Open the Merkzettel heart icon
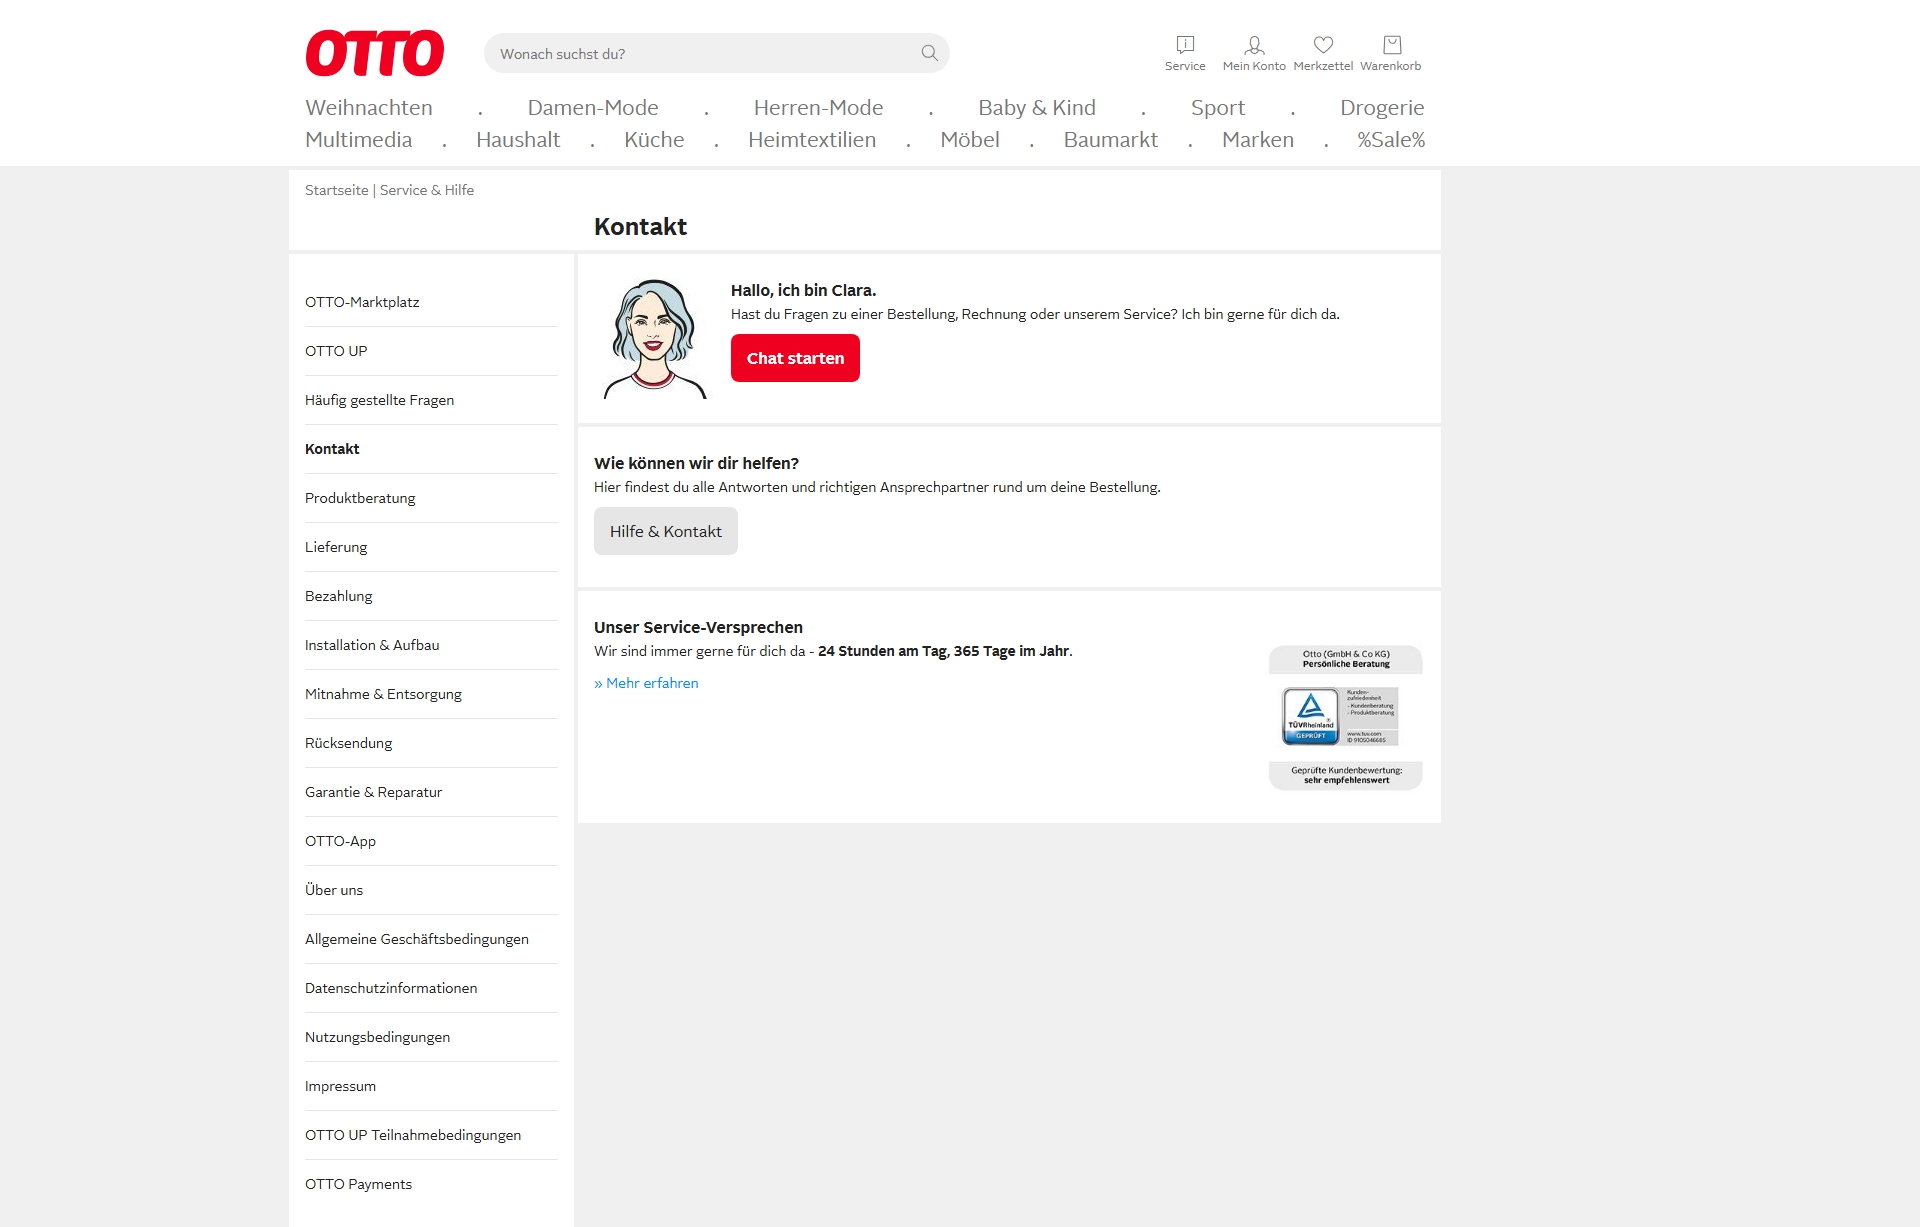Viewport: 1920px width, 1227px height. pos(1323,53)
